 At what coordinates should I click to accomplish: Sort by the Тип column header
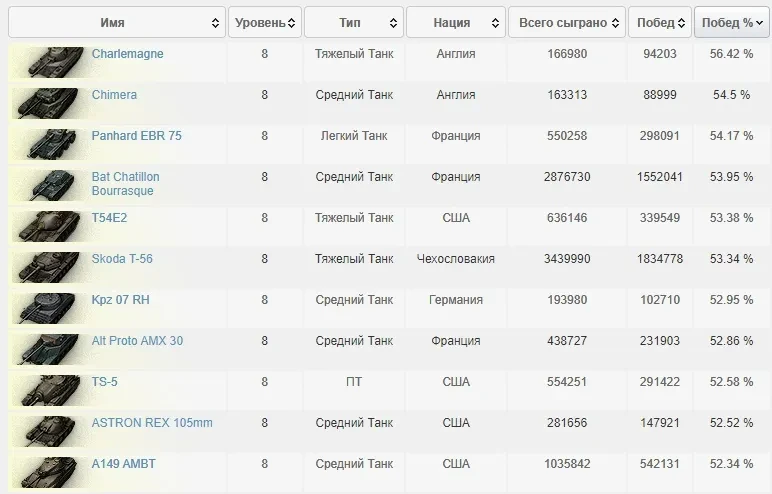click(354, 22)
